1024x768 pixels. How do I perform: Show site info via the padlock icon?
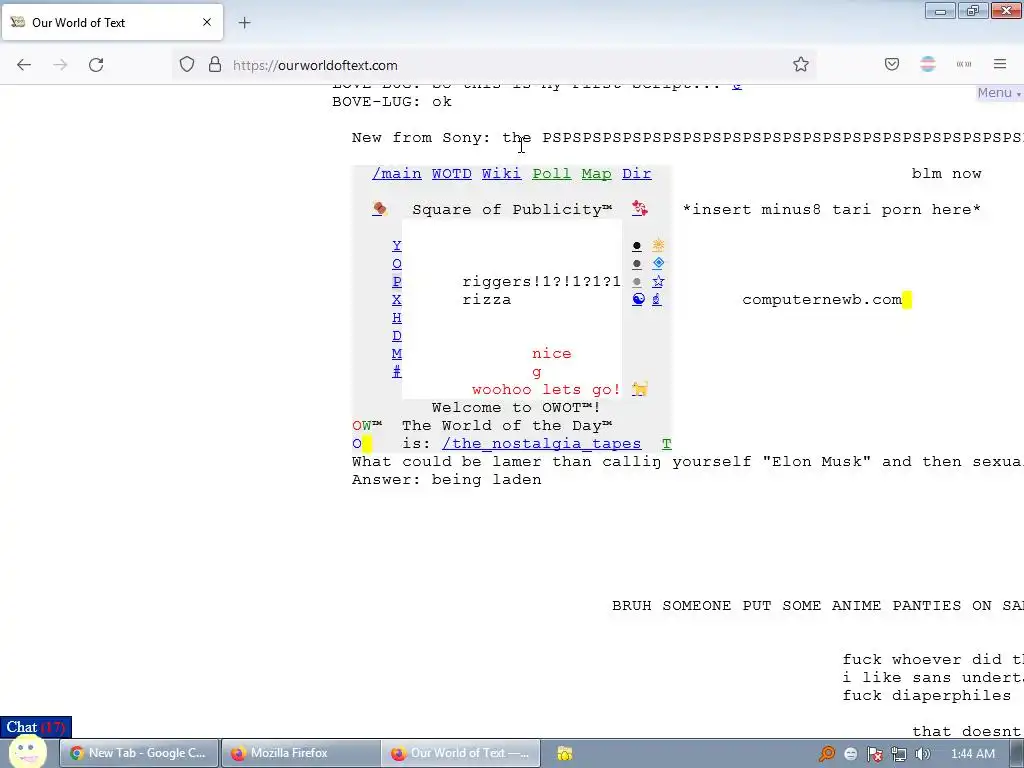(x=215, y=65)
